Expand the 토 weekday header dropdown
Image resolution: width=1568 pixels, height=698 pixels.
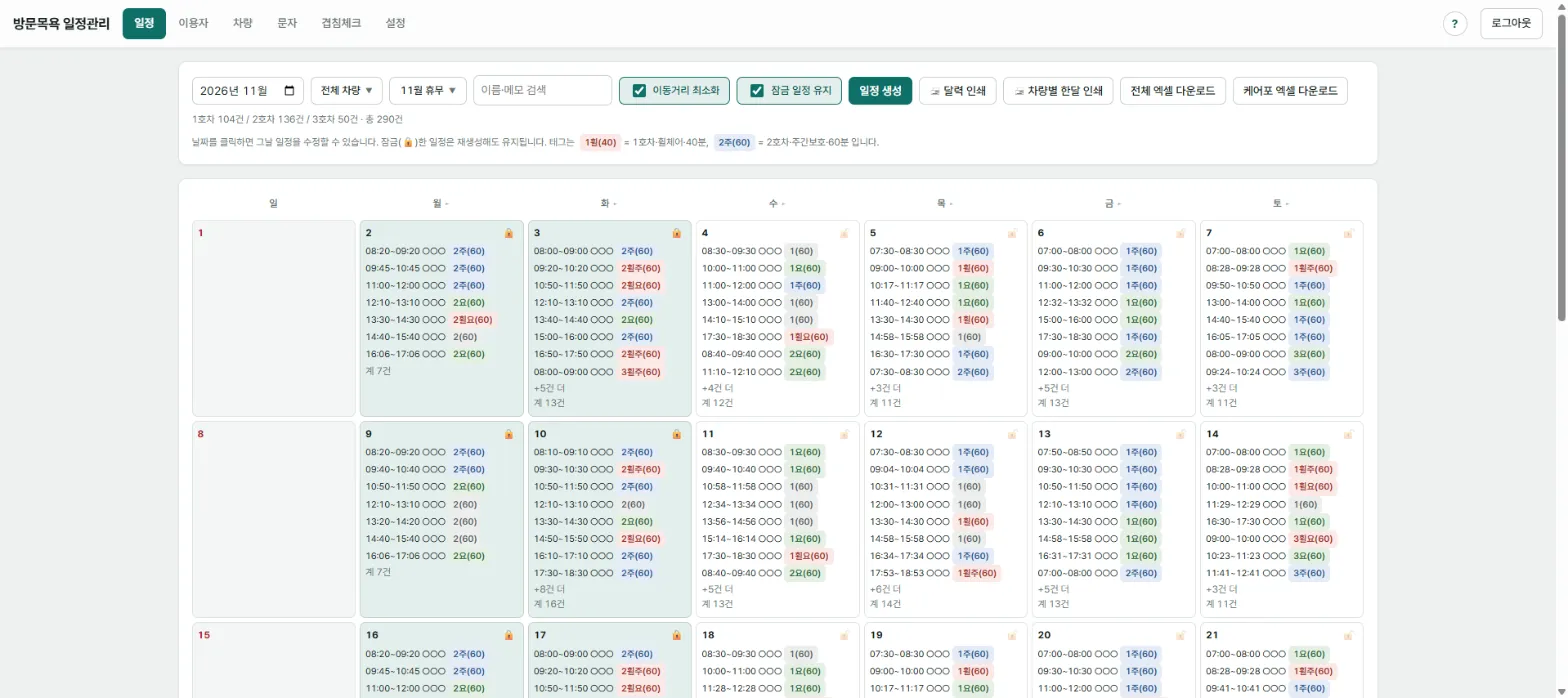1280,203
